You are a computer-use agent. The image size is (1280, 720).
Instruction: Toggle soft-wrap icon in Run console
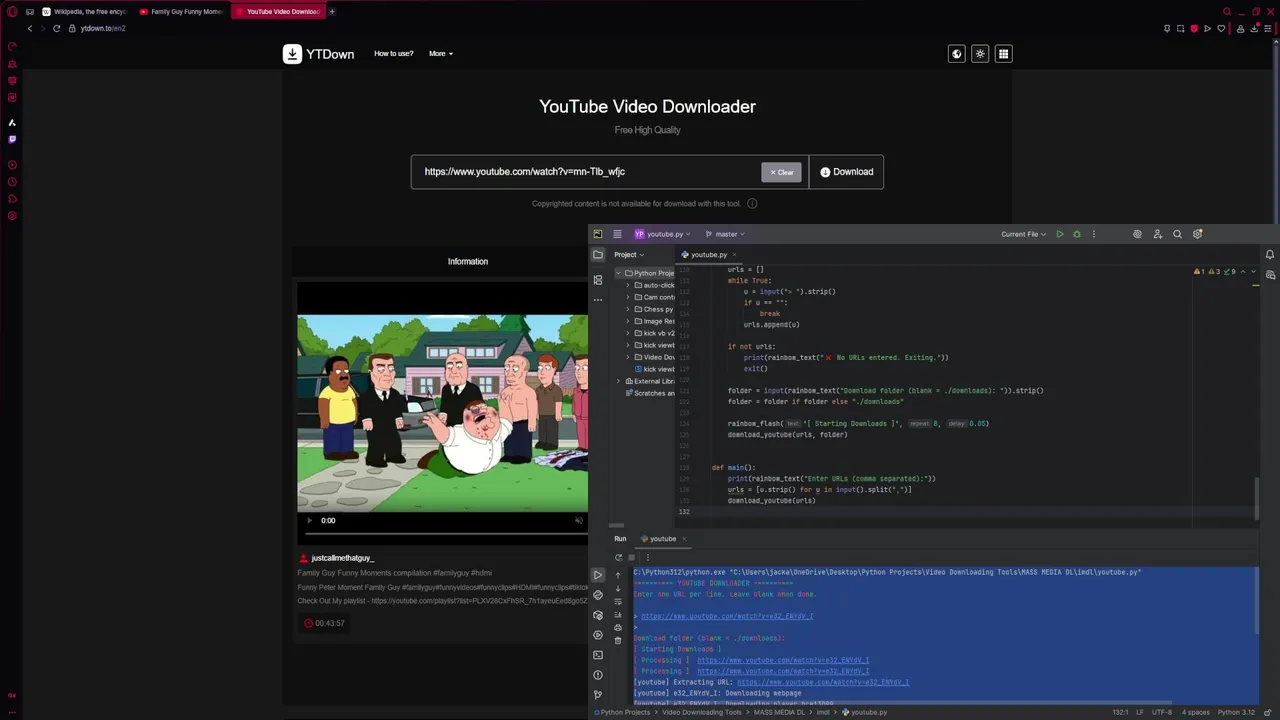click(617, 602)
